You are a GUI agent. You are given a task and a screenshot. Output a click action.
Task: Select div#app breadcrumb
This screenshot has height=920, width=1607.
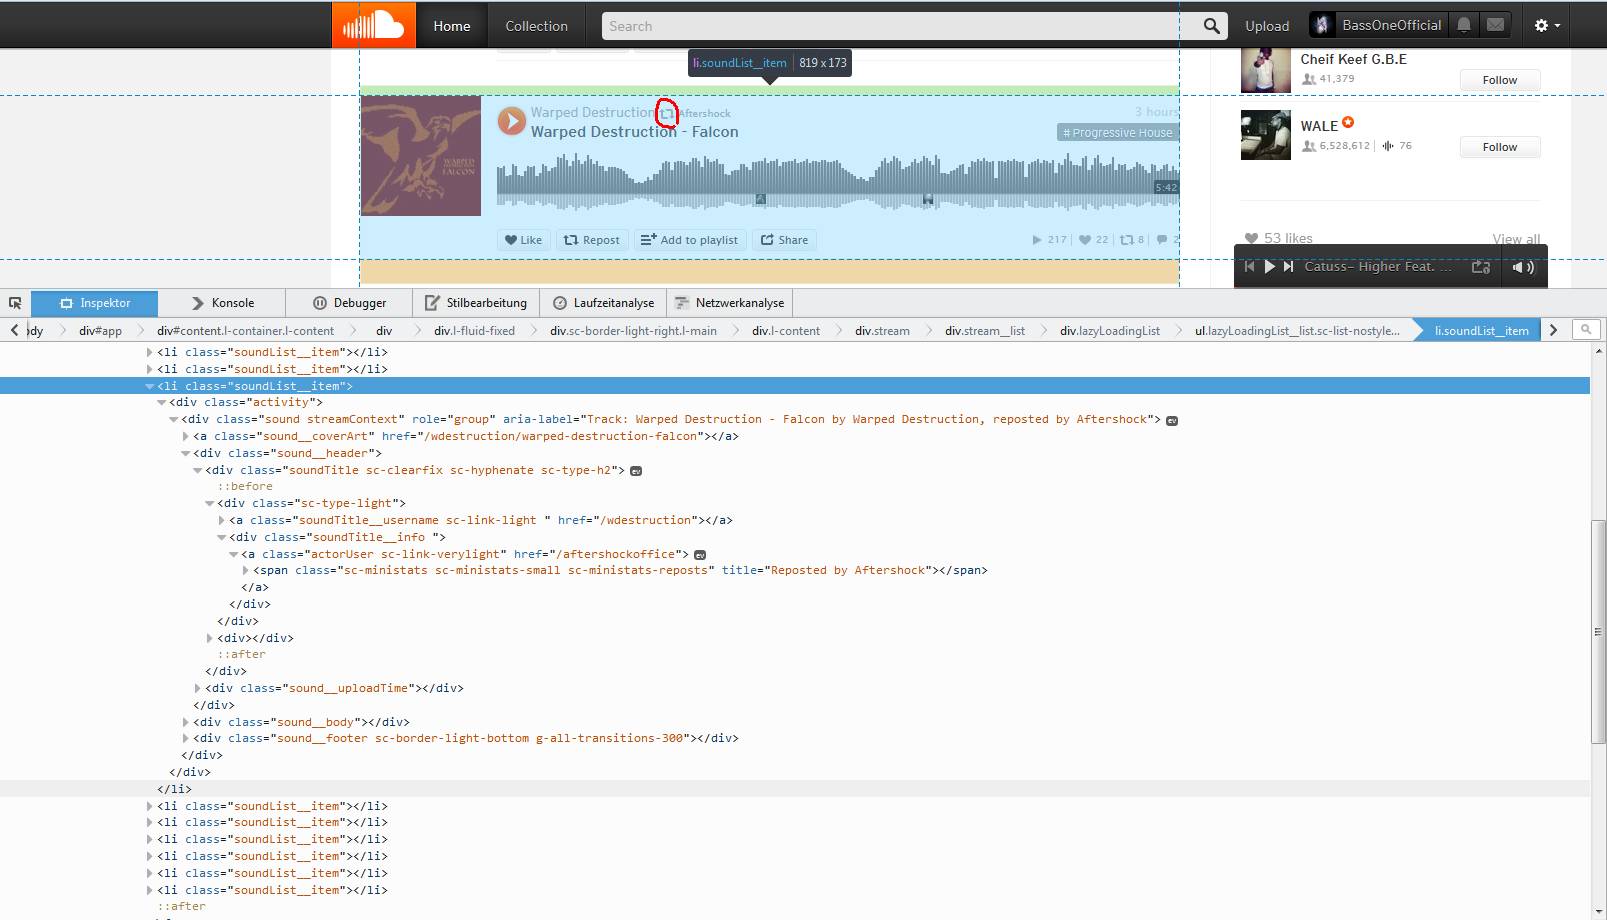coord(100,330)
